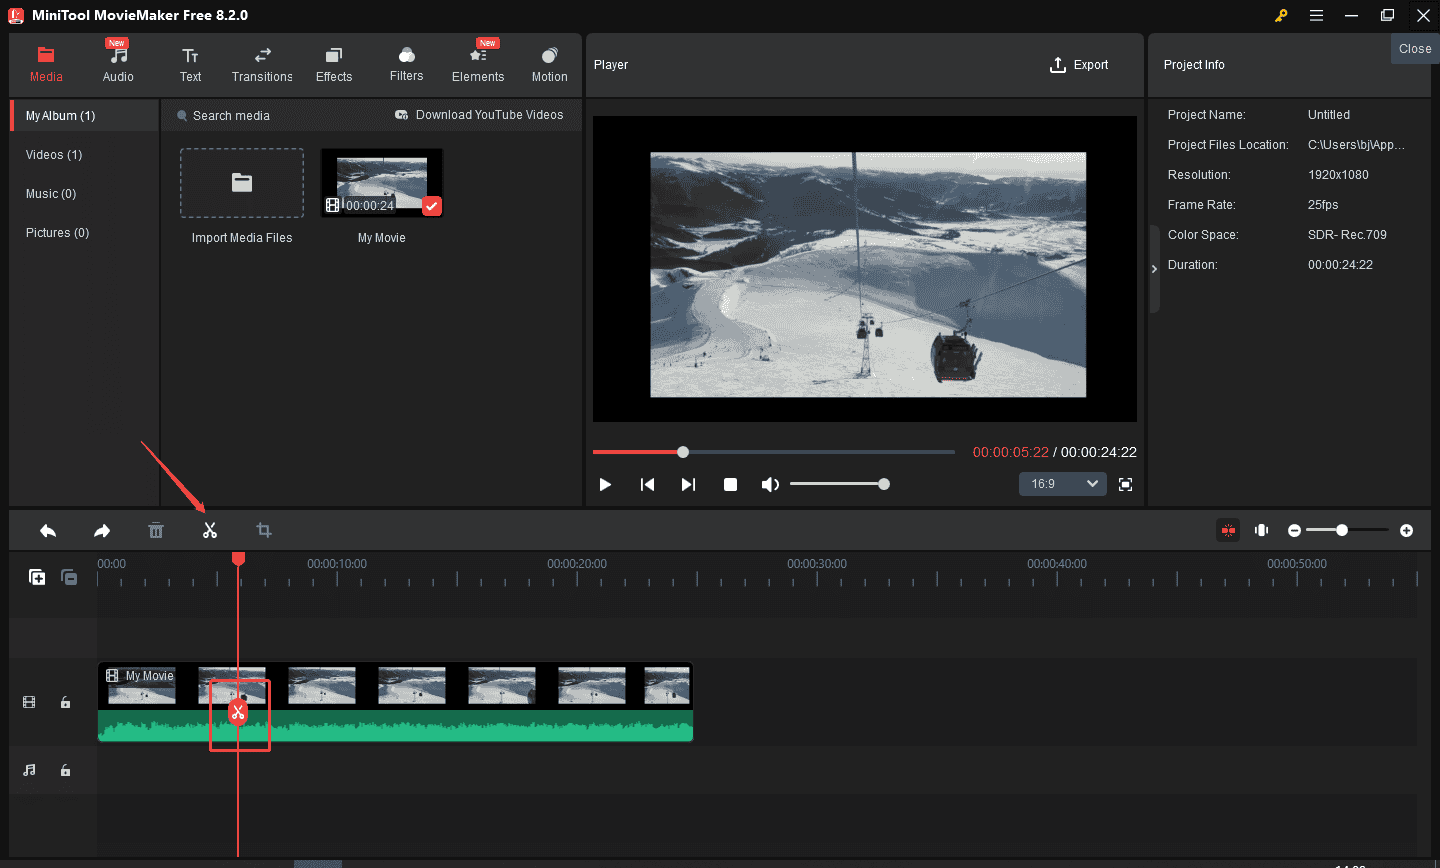Click Resolution value 1920x1080
1440x868 pixels.
(1338, 175)
